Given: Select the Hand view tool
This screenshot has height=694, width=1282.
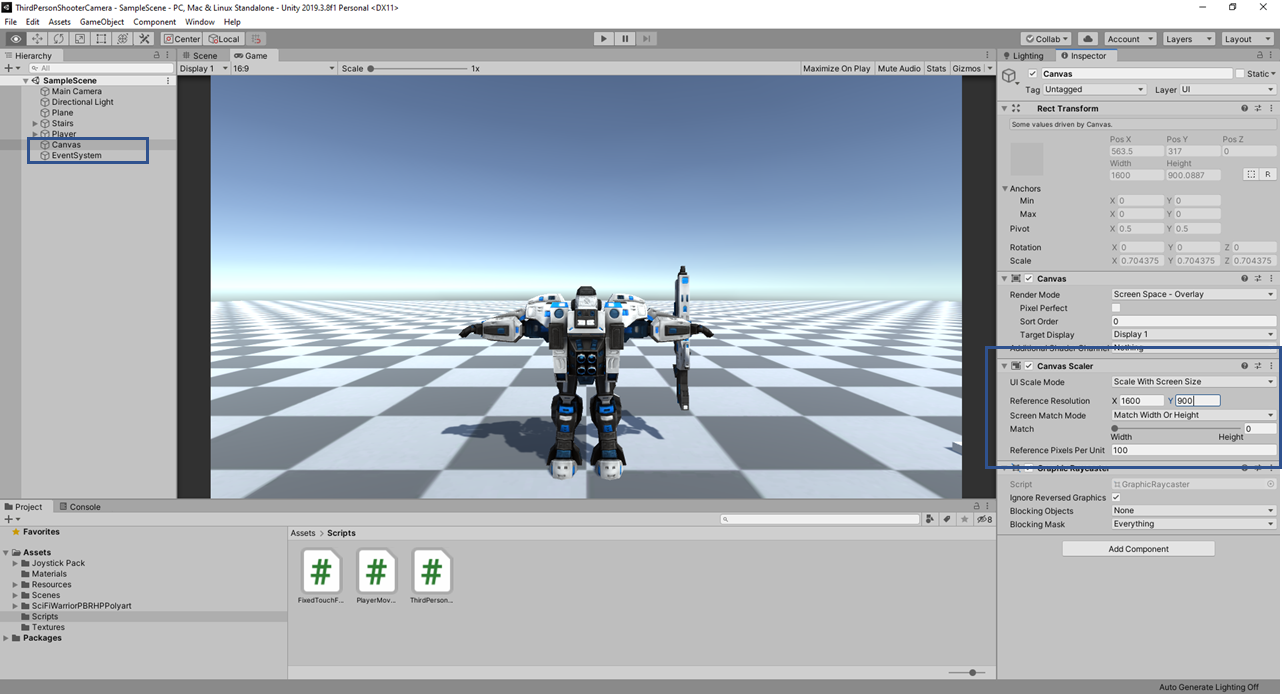Looking at the screenshot, I should click(x=16, y=39).
